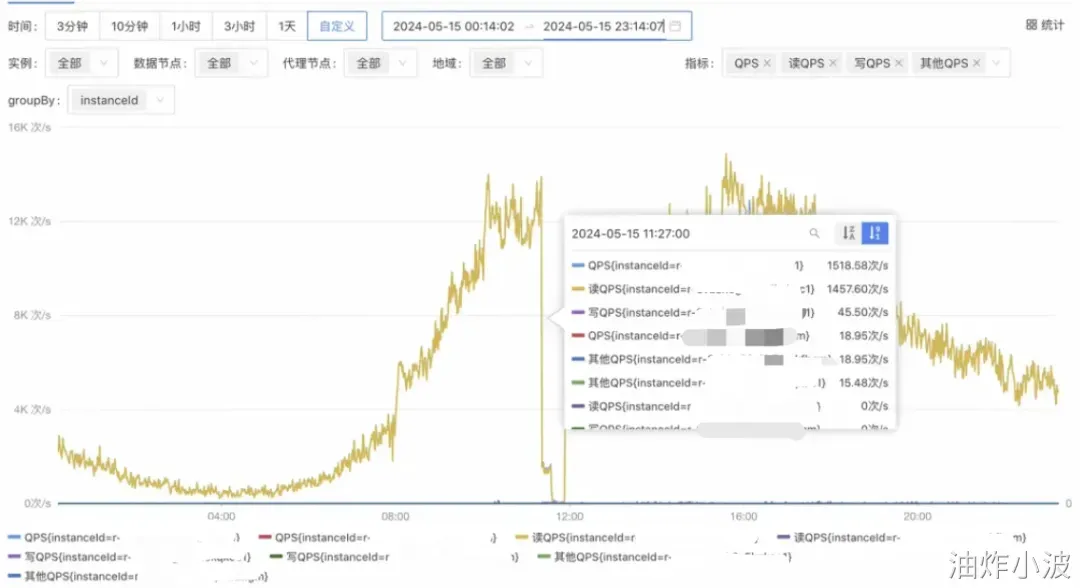
Task: Click the tooltip search icon
Action: pyautogui.click(x=814, y=233)
